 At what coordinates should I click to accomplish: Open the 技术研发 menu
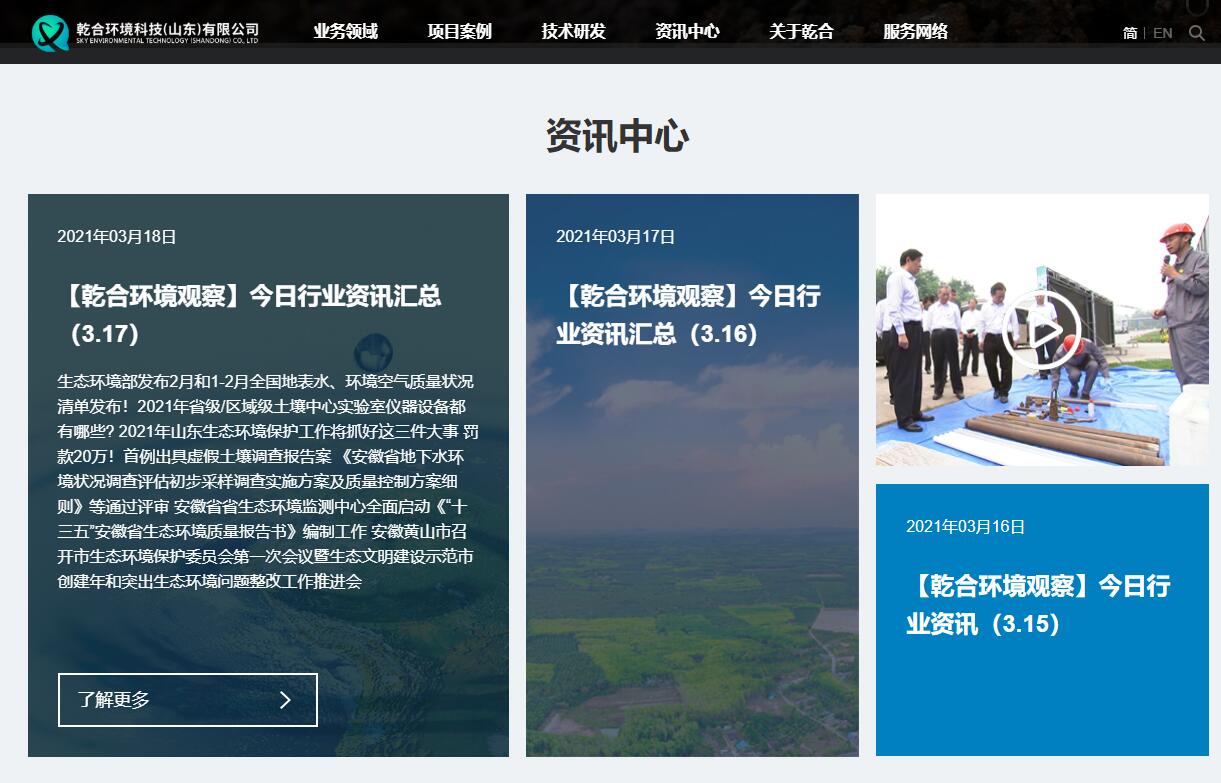573,31
